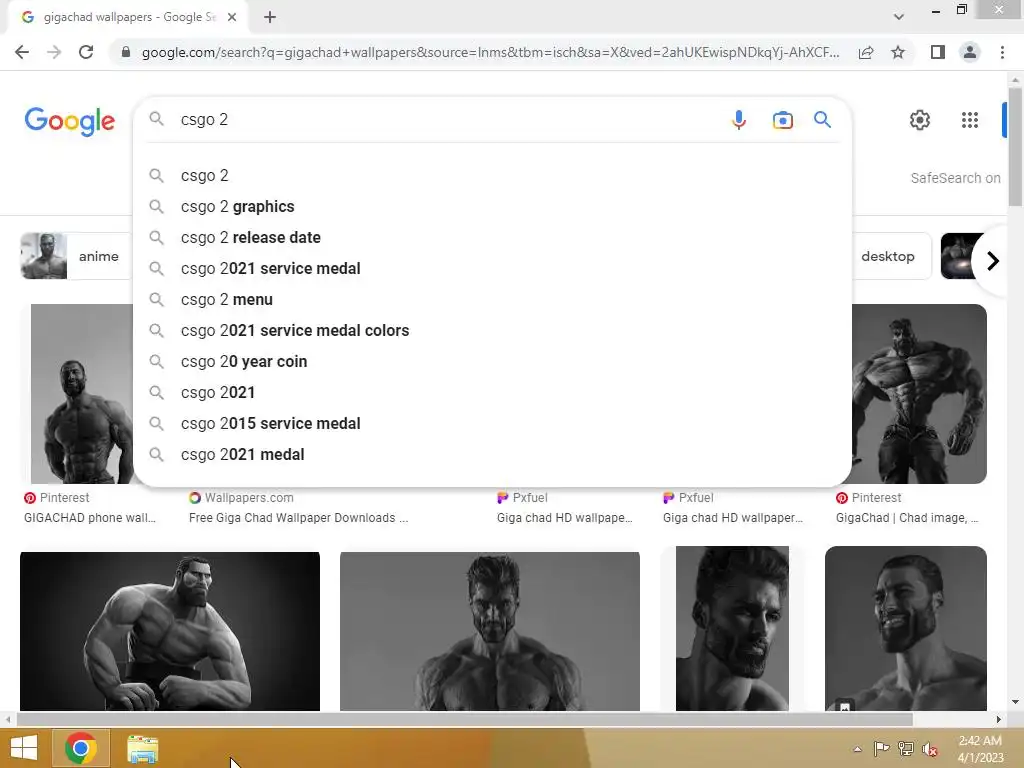Click the SafeSearch on label
Image resolution: width=1024 pixels, height=768 pixels.
(955, 178)
